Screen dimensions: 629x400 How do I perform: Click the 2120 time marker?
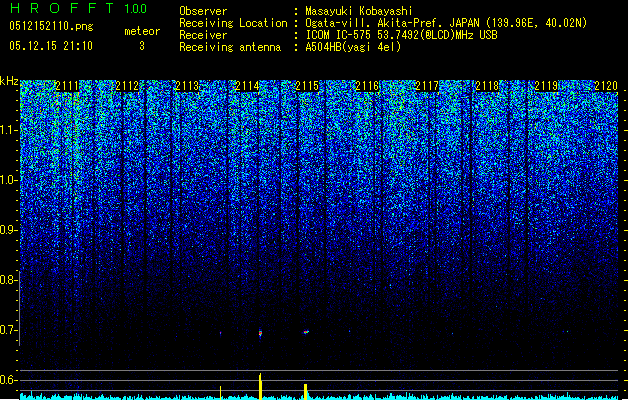(x=606, y=86)
